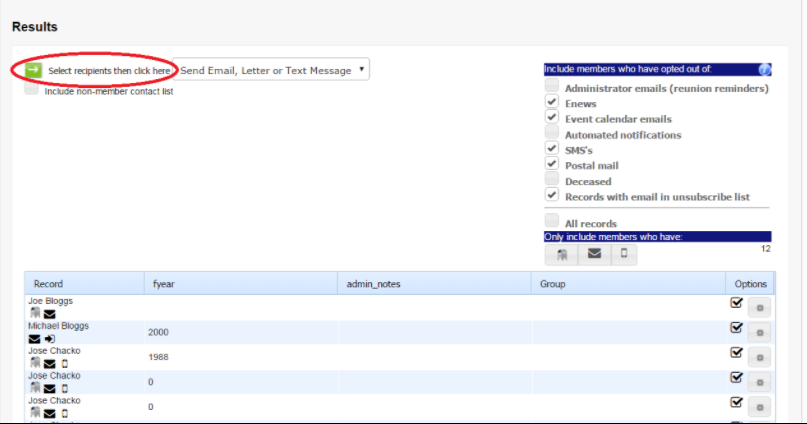Sort by the Record column header
The image size is (807, 424).
point(48,284)
